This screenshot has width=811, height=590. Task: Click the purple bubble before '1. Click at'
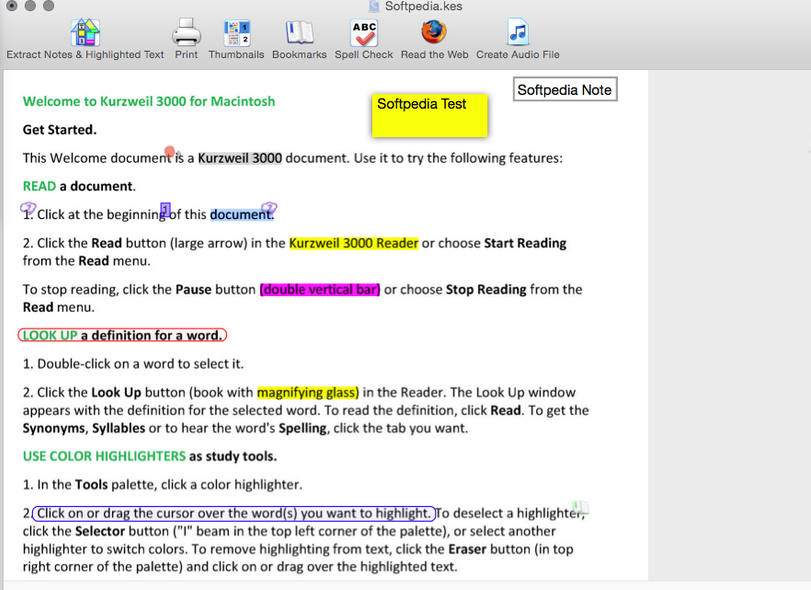coord(28,209)
